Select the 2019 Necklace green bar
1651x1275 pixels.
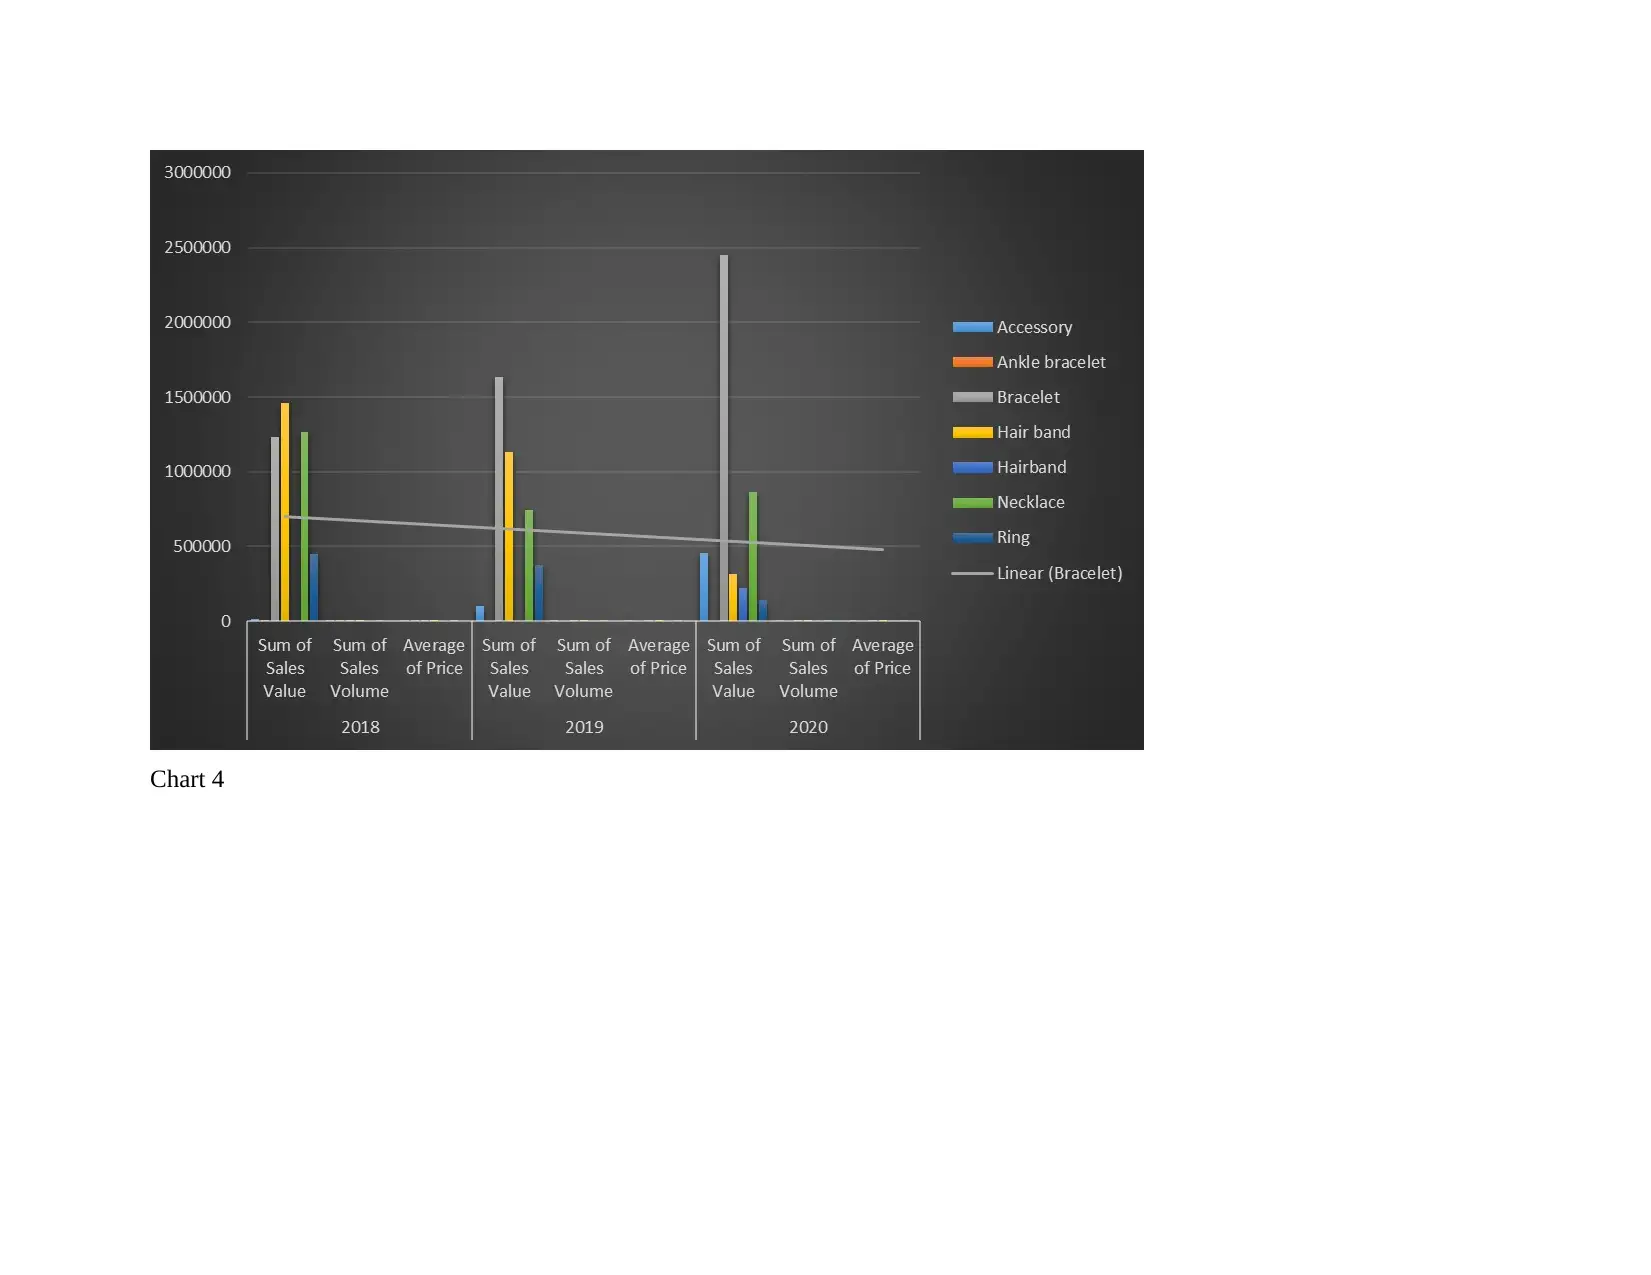529,566
